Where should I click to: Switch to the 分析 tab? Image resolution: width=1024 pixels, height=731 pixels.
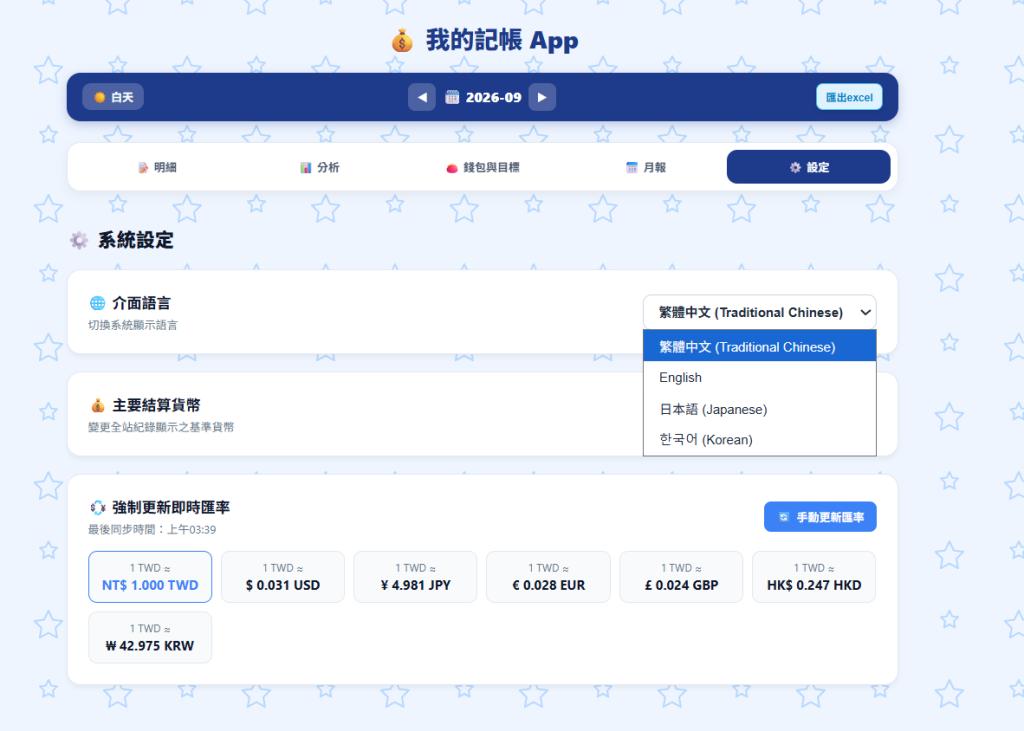(x=320, y=167)
